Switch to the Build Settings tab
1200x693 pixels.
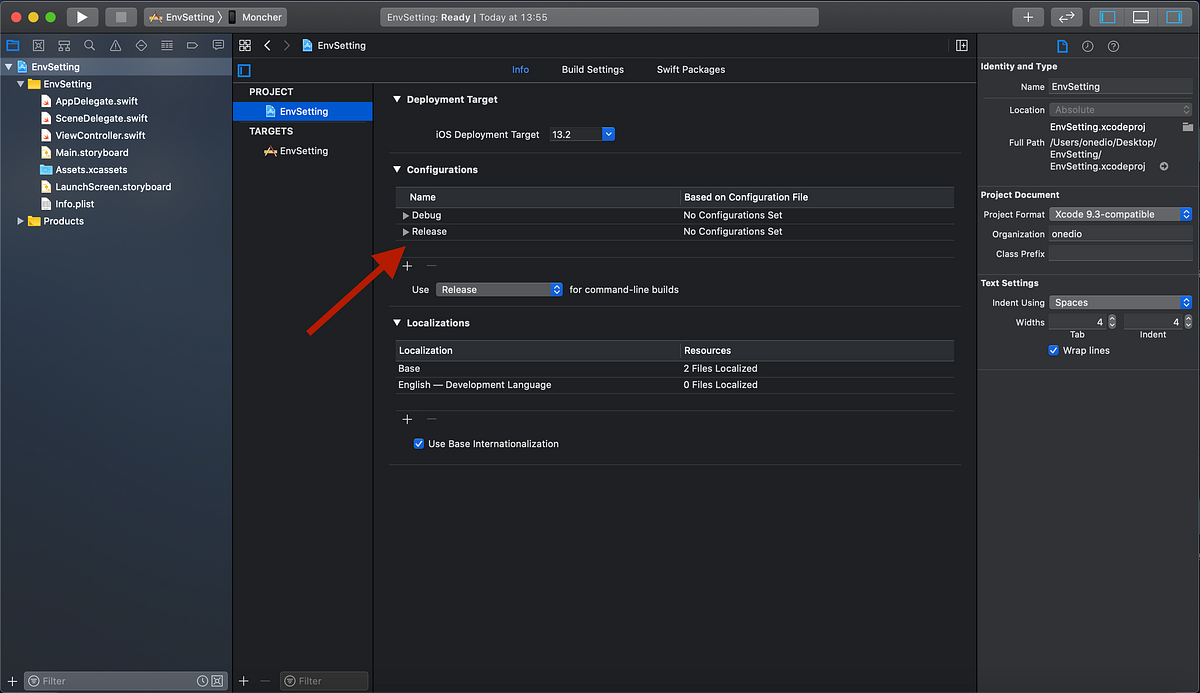(x=592, y=69)
